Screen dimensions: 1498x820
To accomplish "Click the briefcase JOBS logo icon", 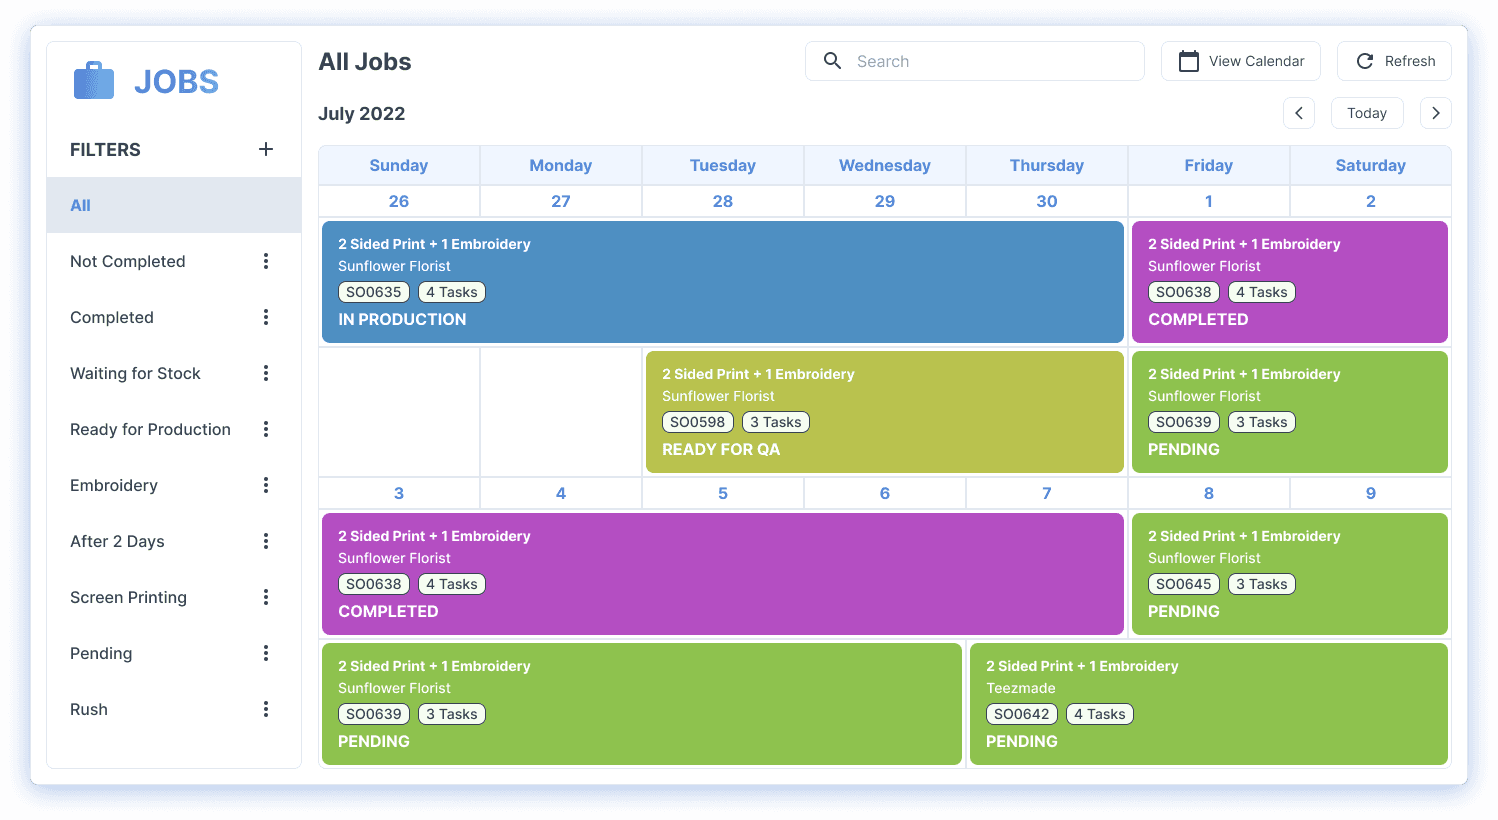I will click(x=92, y=80).
